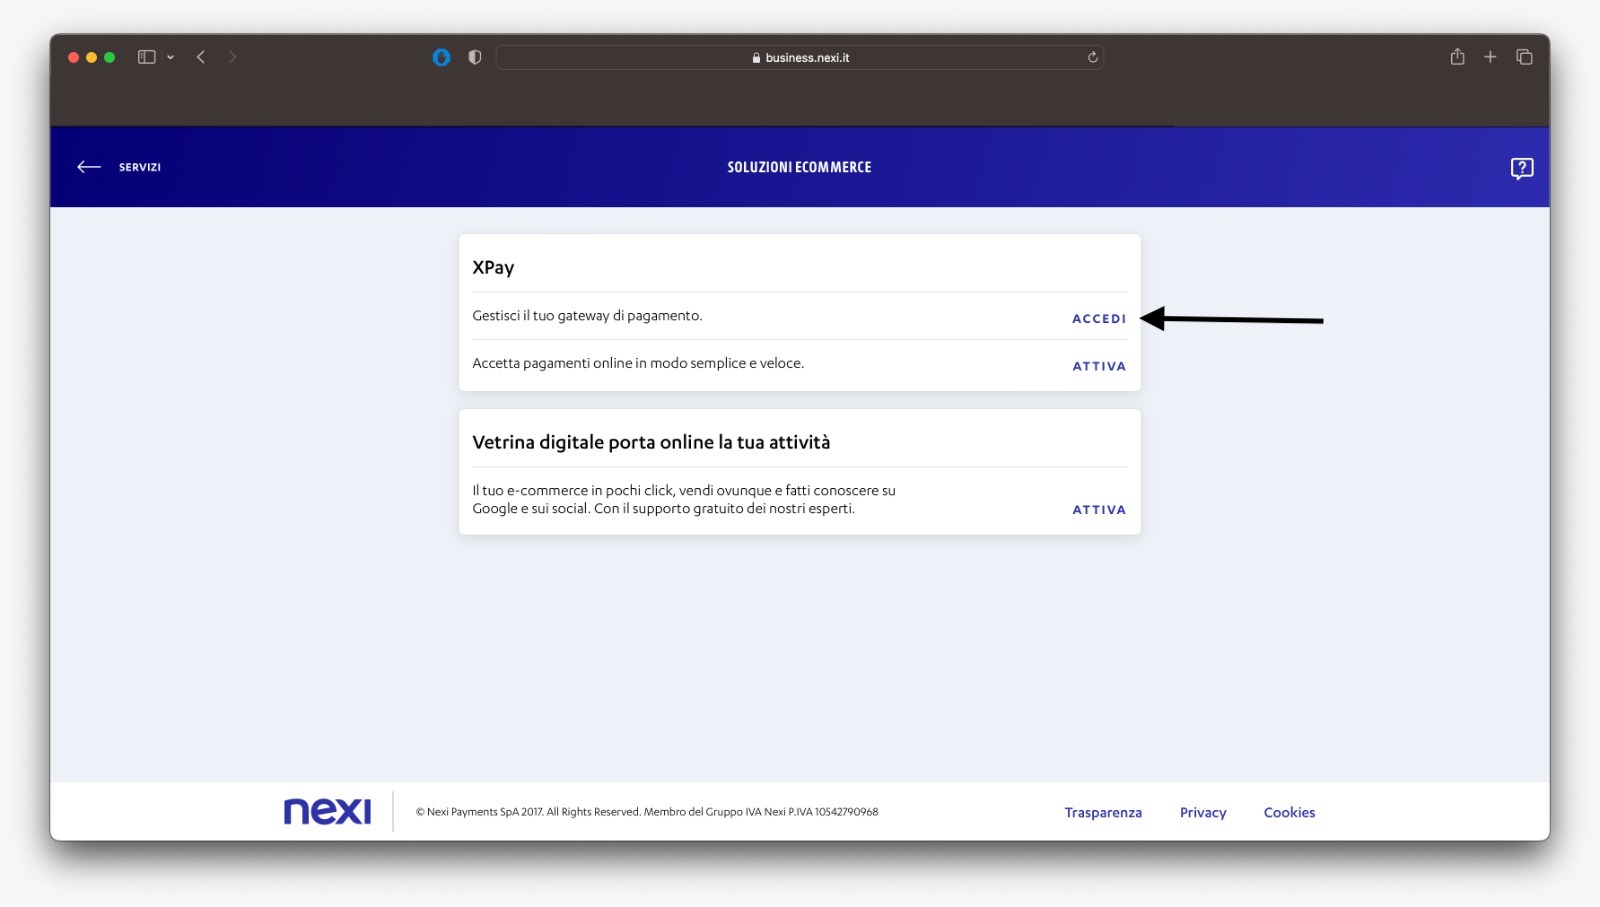1600x907 pixels.
Task: Open the Cookies footer link
Action: (x=1289, y=813)
